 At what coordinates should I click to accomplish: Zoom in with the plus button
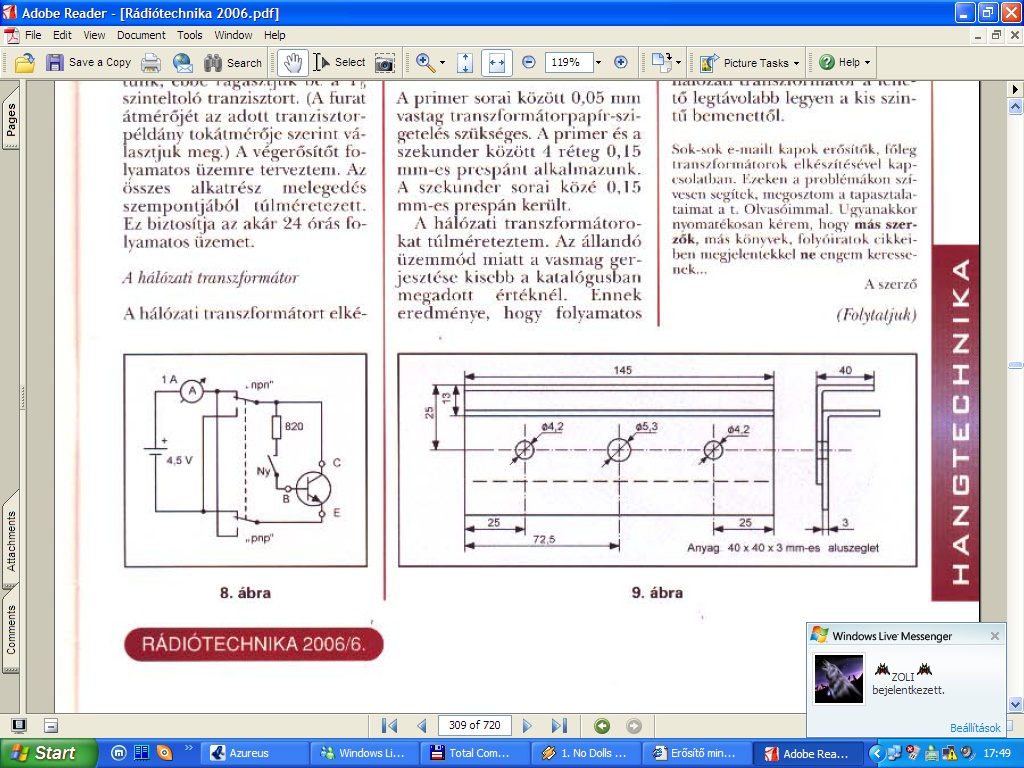(x=620, y=63)
